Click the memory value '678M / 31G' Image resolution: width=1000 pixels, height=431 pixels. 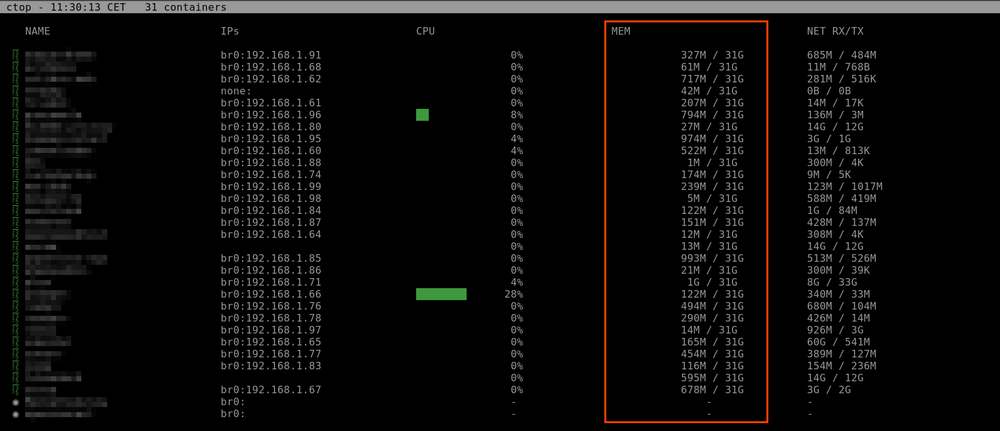tap(712, 390)
